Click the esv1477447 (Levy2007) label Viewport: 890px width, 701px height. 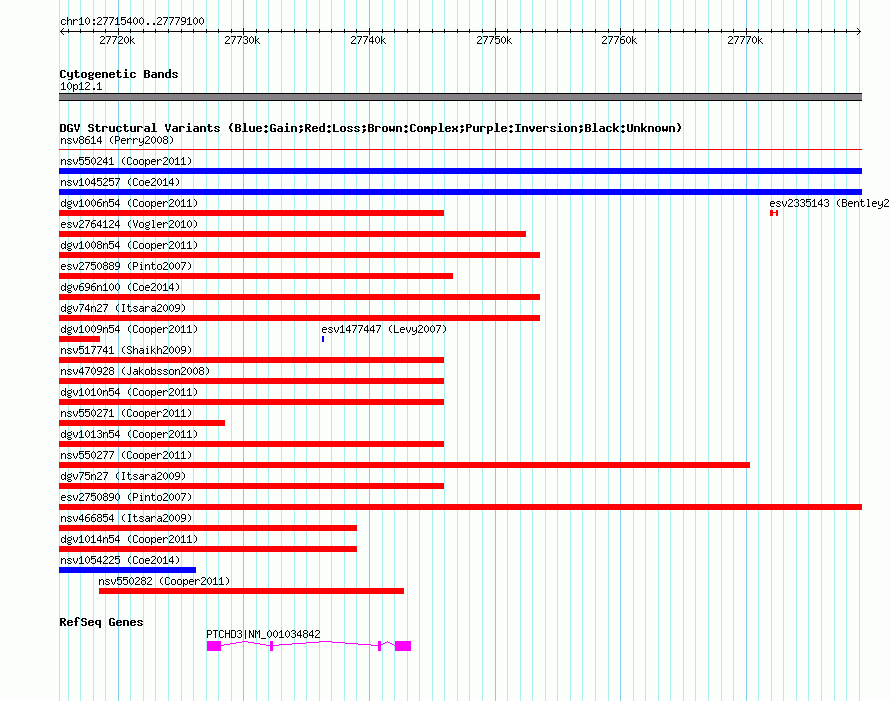384,329
